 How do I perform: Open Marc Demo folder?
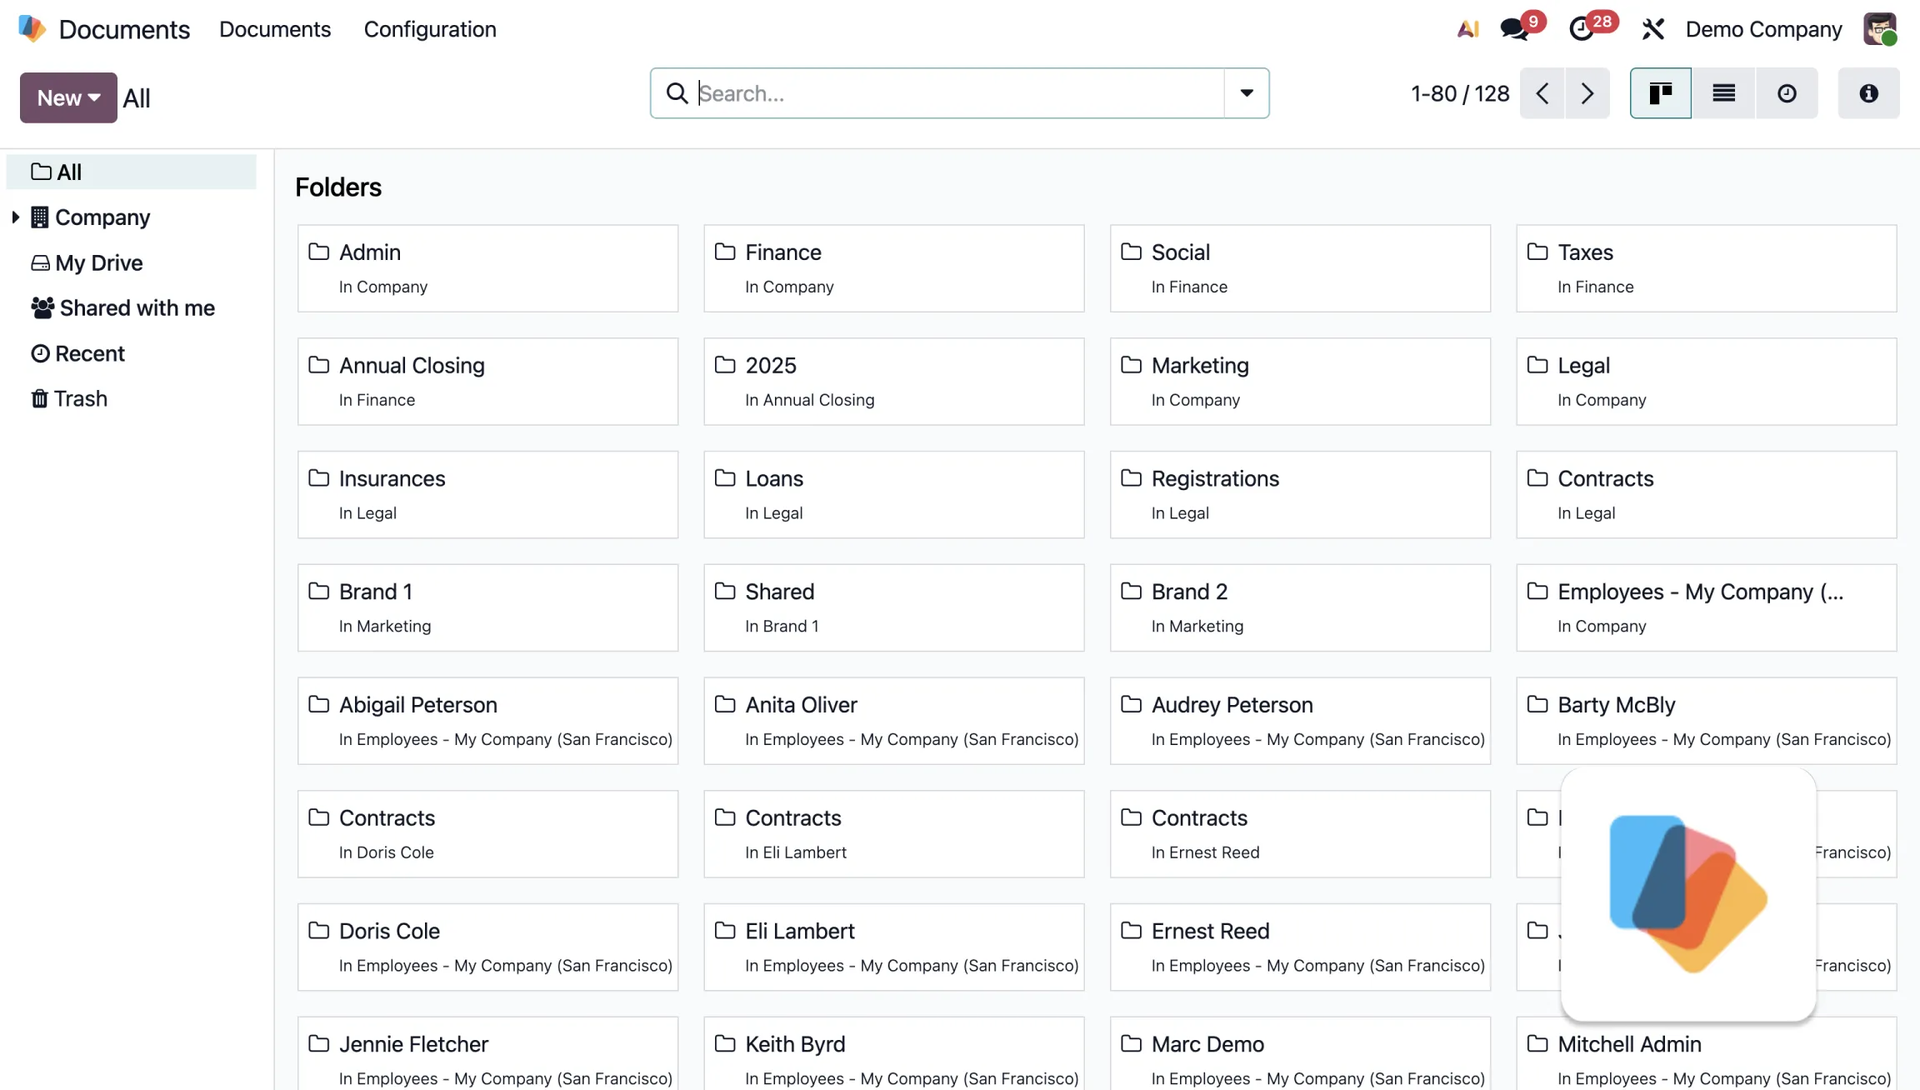point(1300,1054)
